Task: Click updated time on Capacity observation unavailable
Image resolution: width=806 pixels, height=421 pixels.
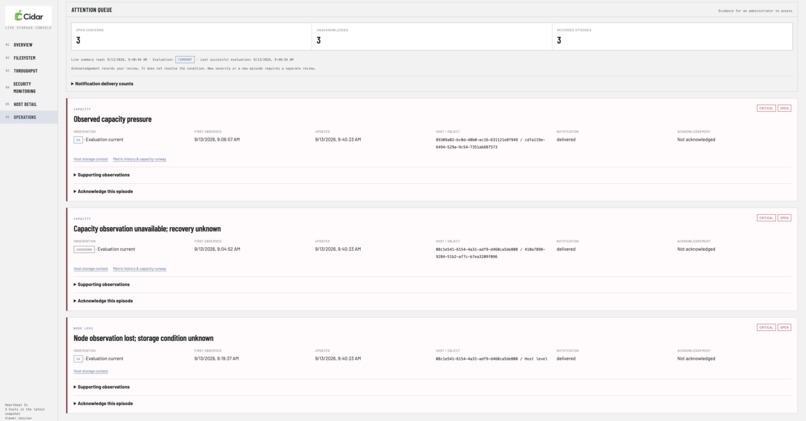Action: point(338,249)
